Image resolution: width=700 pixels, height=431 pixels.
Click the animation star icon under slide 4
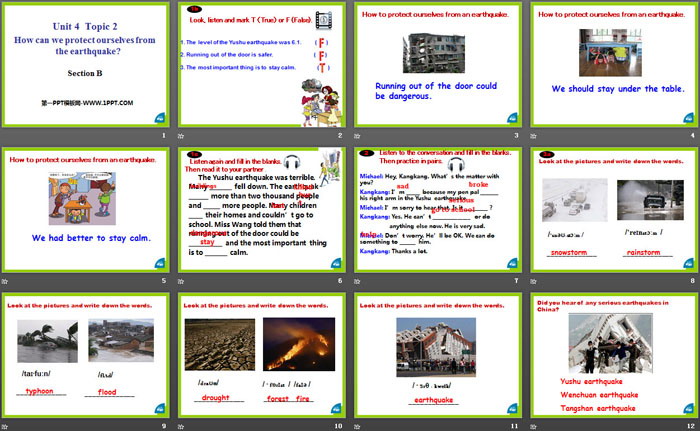pyautogui.click(x=533, y=136)
